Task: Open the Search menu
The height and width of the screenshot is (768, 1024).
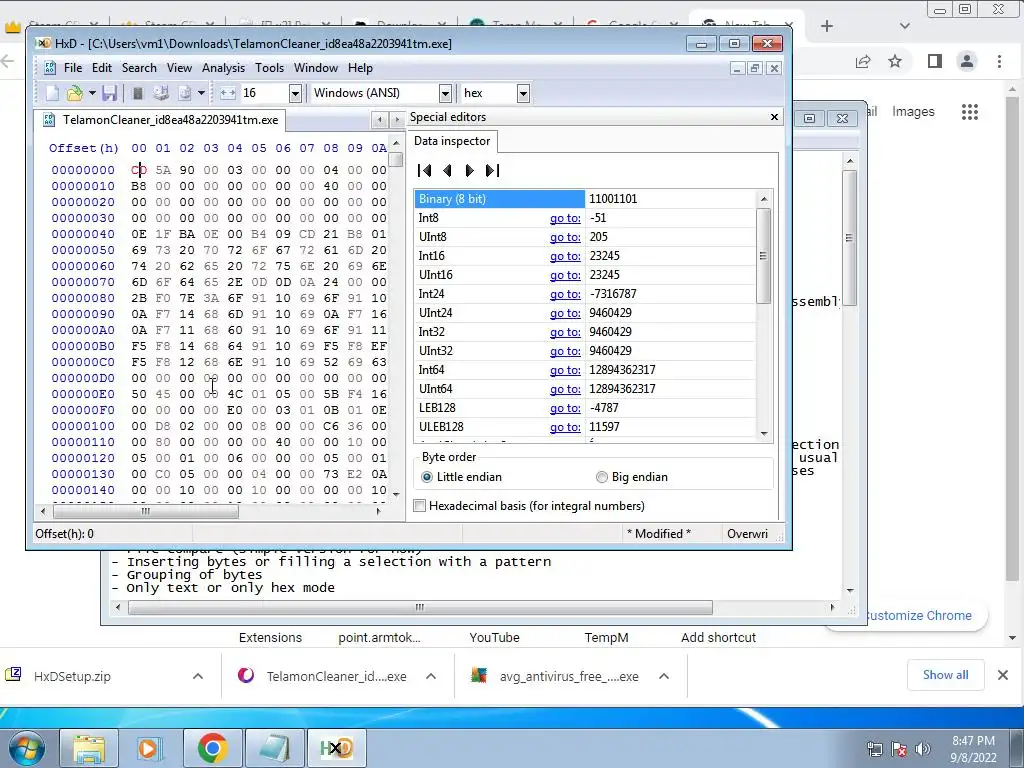Action: pyautogui.click(x=139, y=68)
